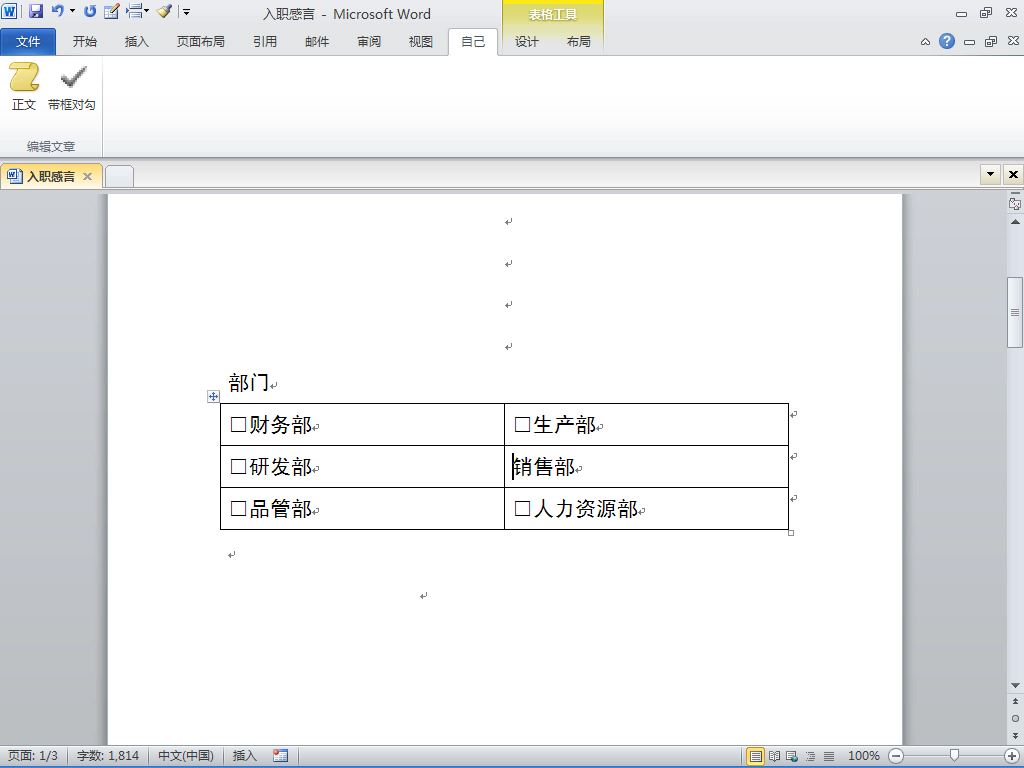Click the Word application icon in title bar
Viewport: 1024px width, 768px height.
pos(9,11)
